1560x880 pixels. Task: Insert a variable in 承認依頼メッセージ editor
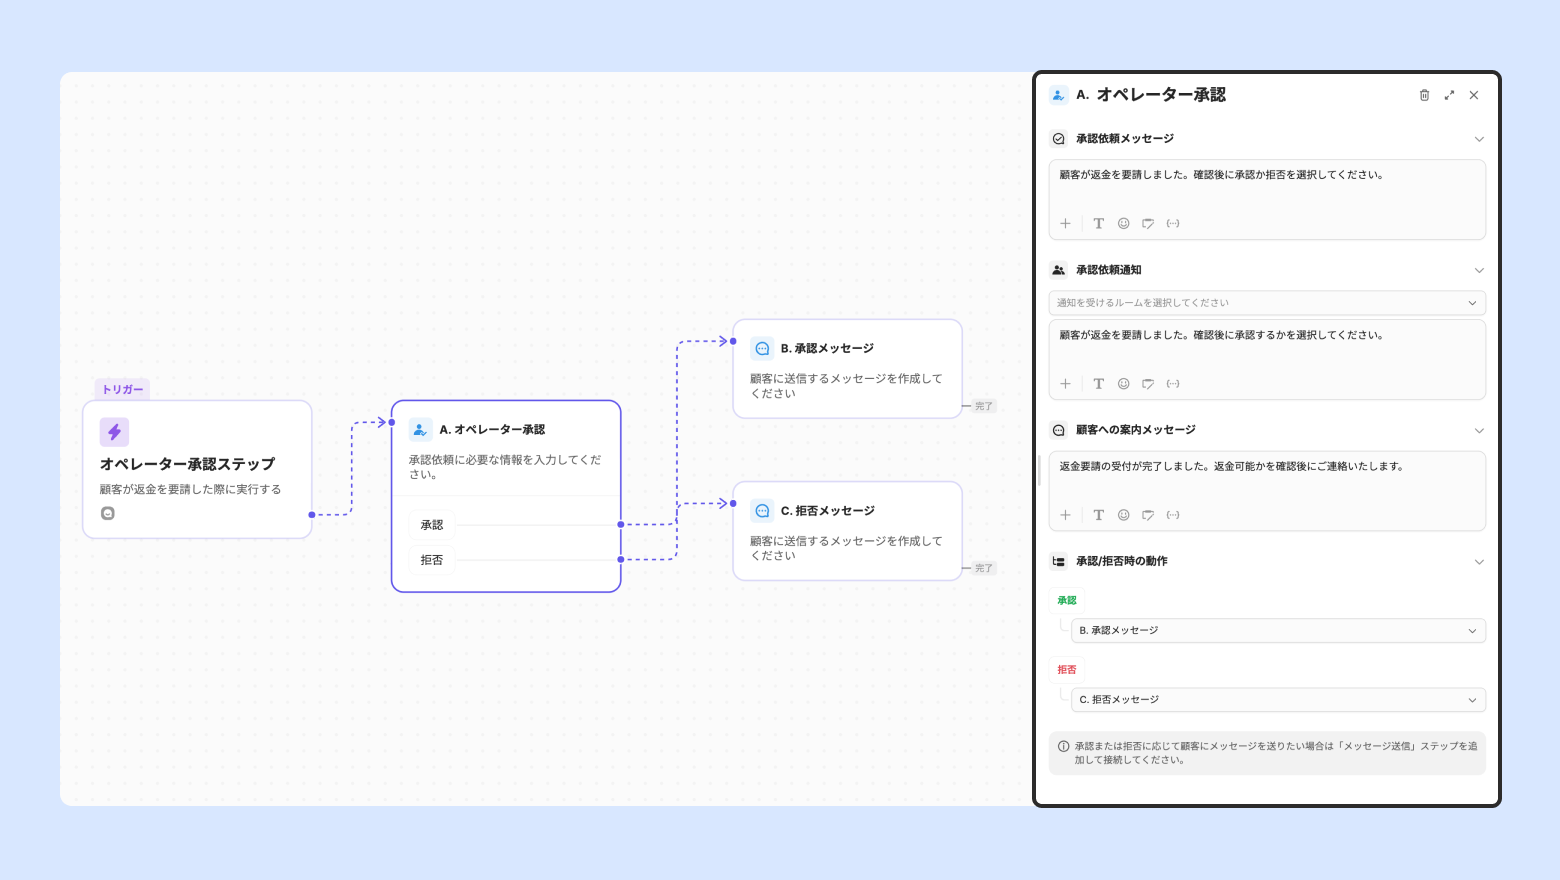[x=1173, y=224]
